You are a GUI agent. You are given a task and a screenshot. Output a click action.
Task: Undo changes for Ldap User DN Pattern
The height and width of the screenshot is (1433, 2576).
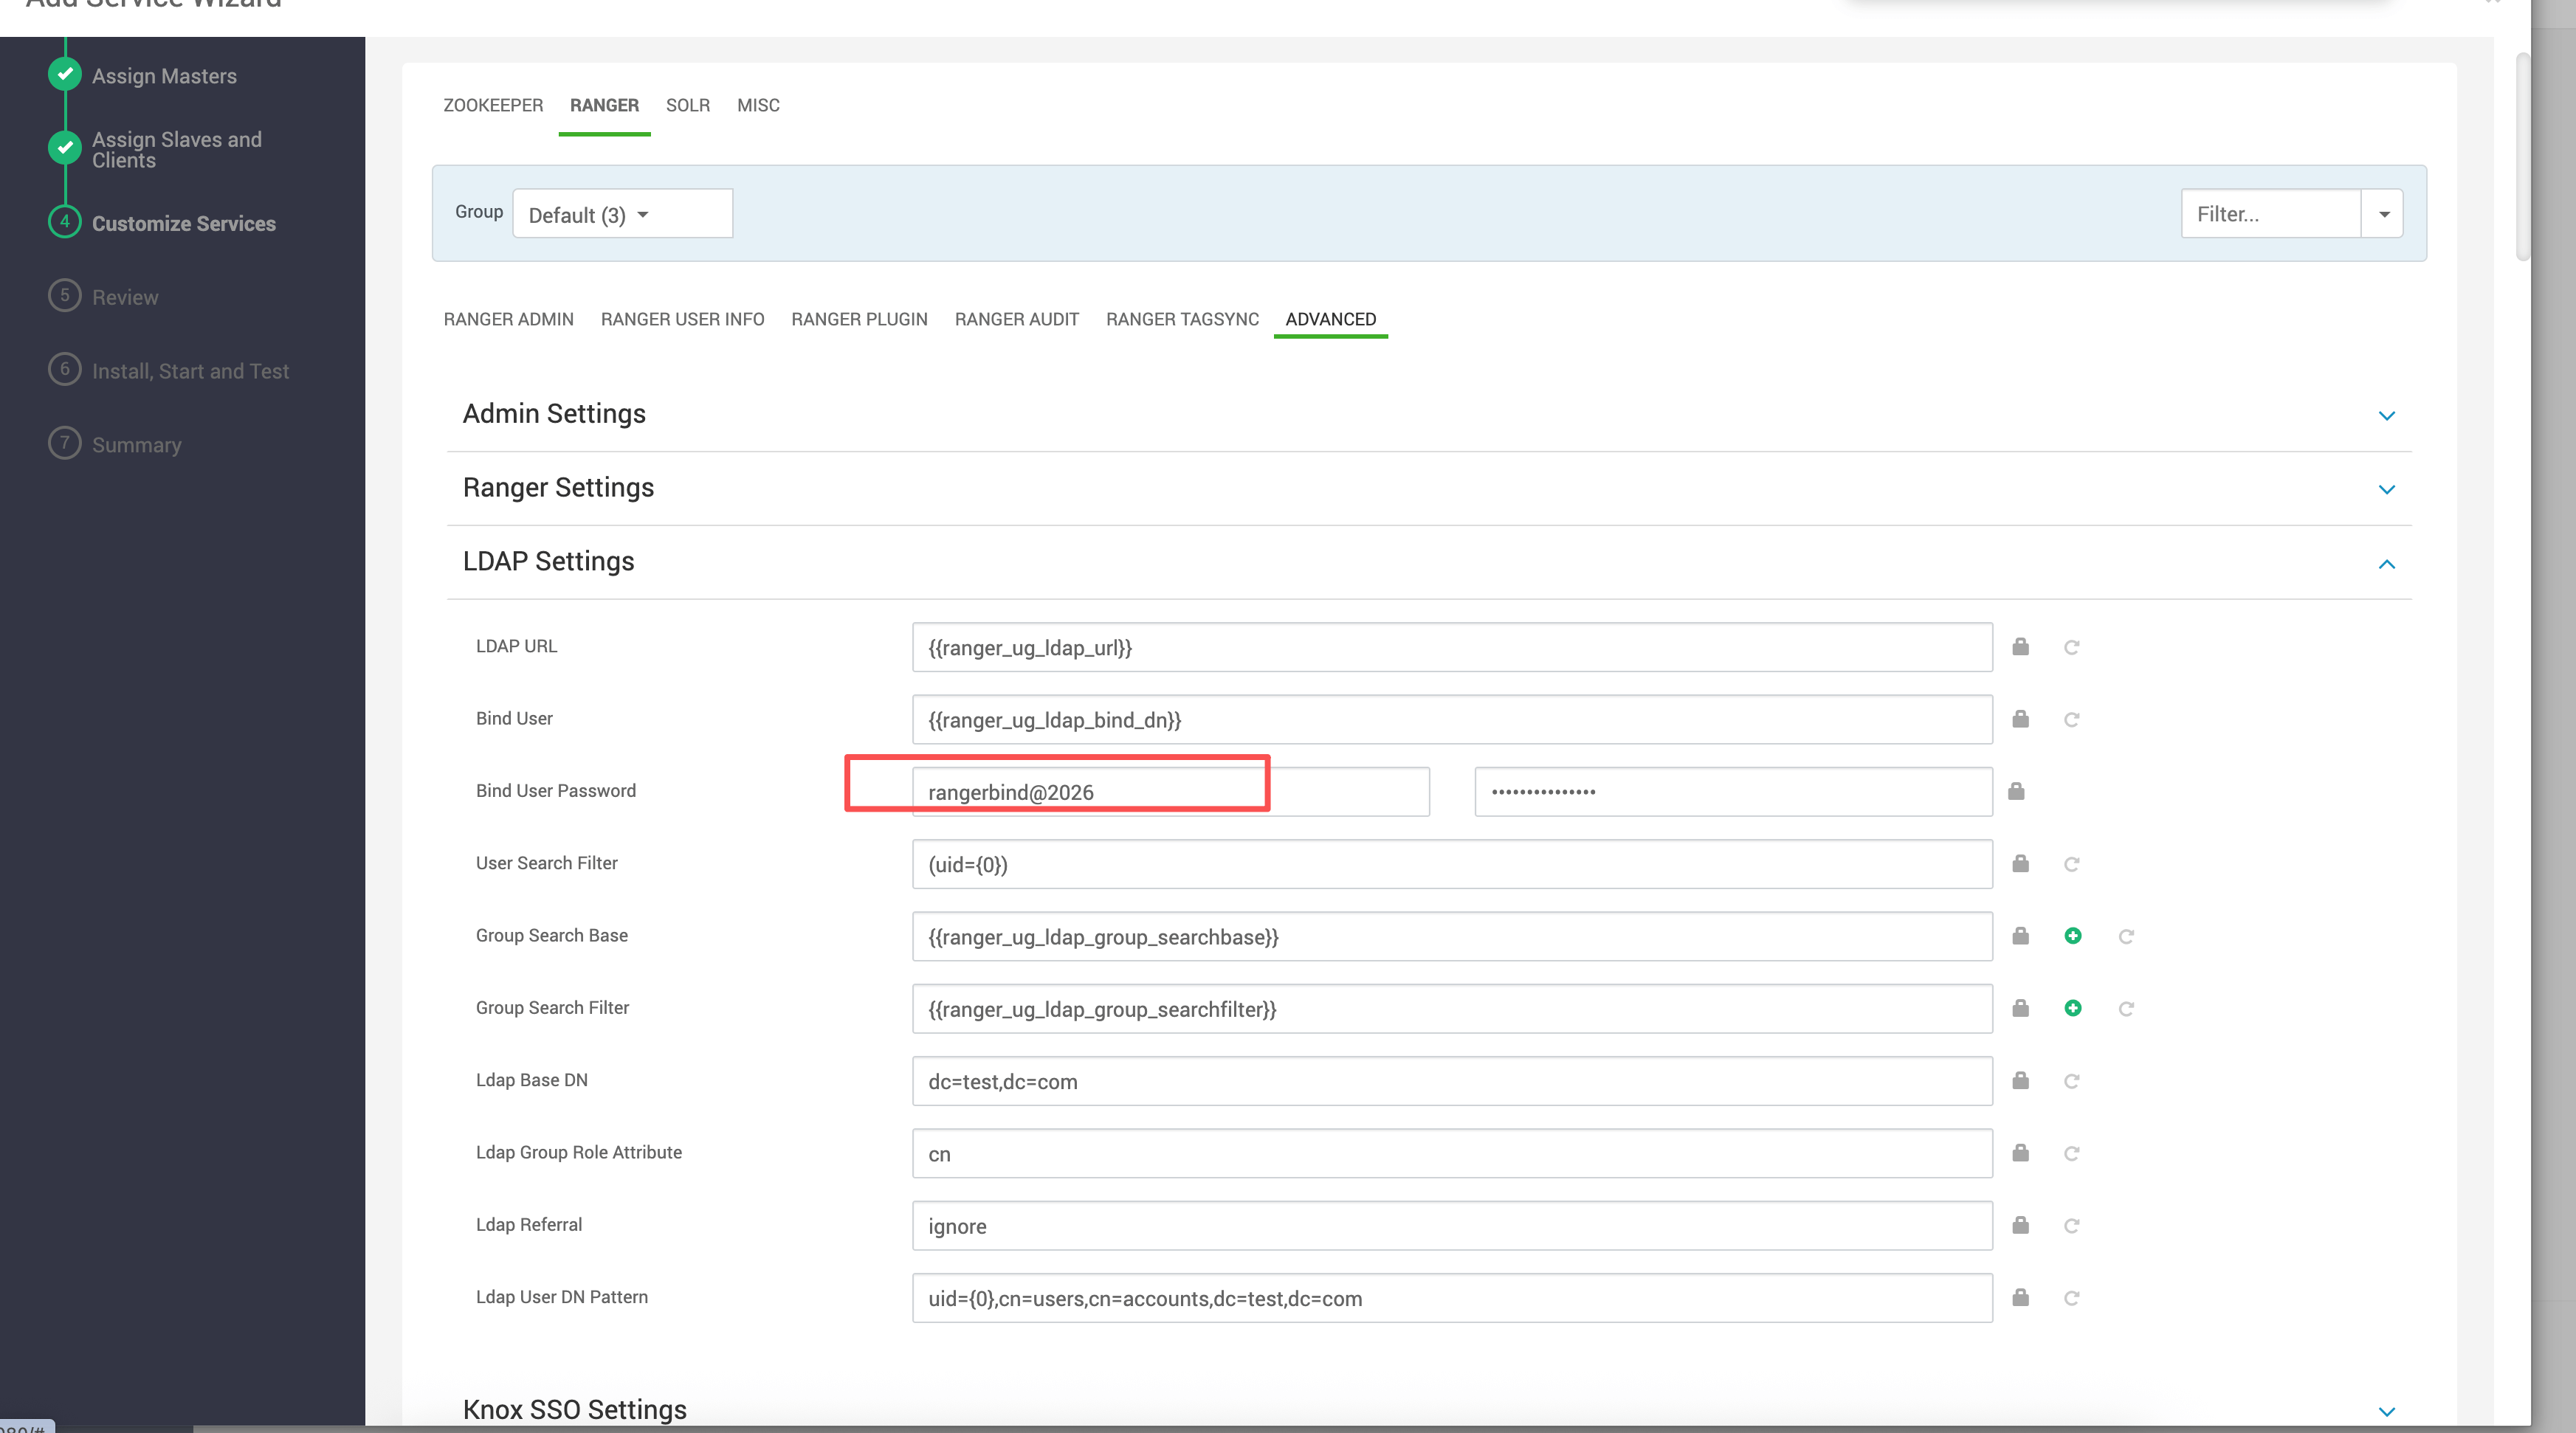pos(2071,1298)
